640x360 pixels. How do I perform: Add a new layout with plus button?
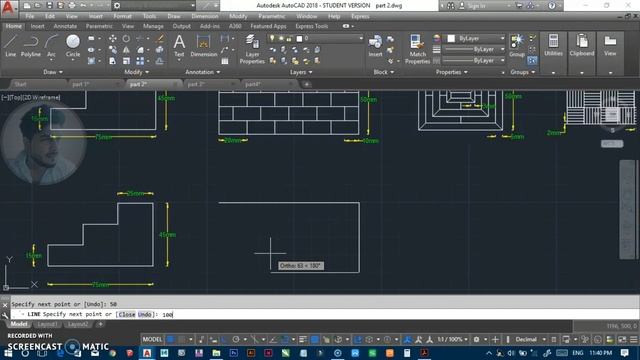tap(100, 324)
